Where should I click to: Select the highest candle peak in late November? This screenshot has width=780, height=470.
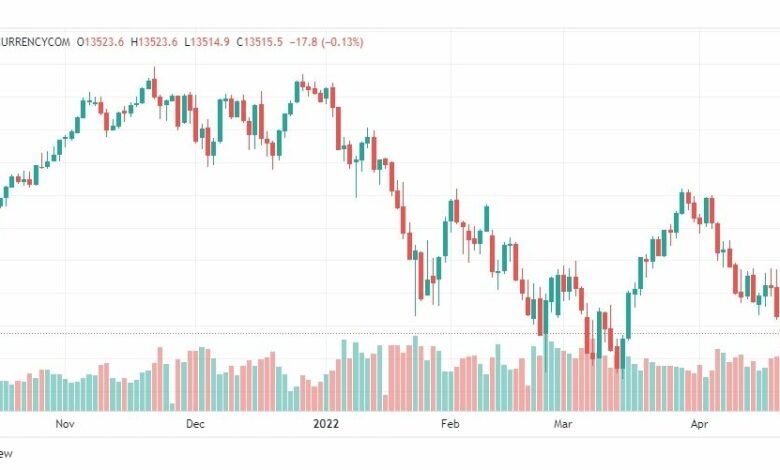click(154, 82)
